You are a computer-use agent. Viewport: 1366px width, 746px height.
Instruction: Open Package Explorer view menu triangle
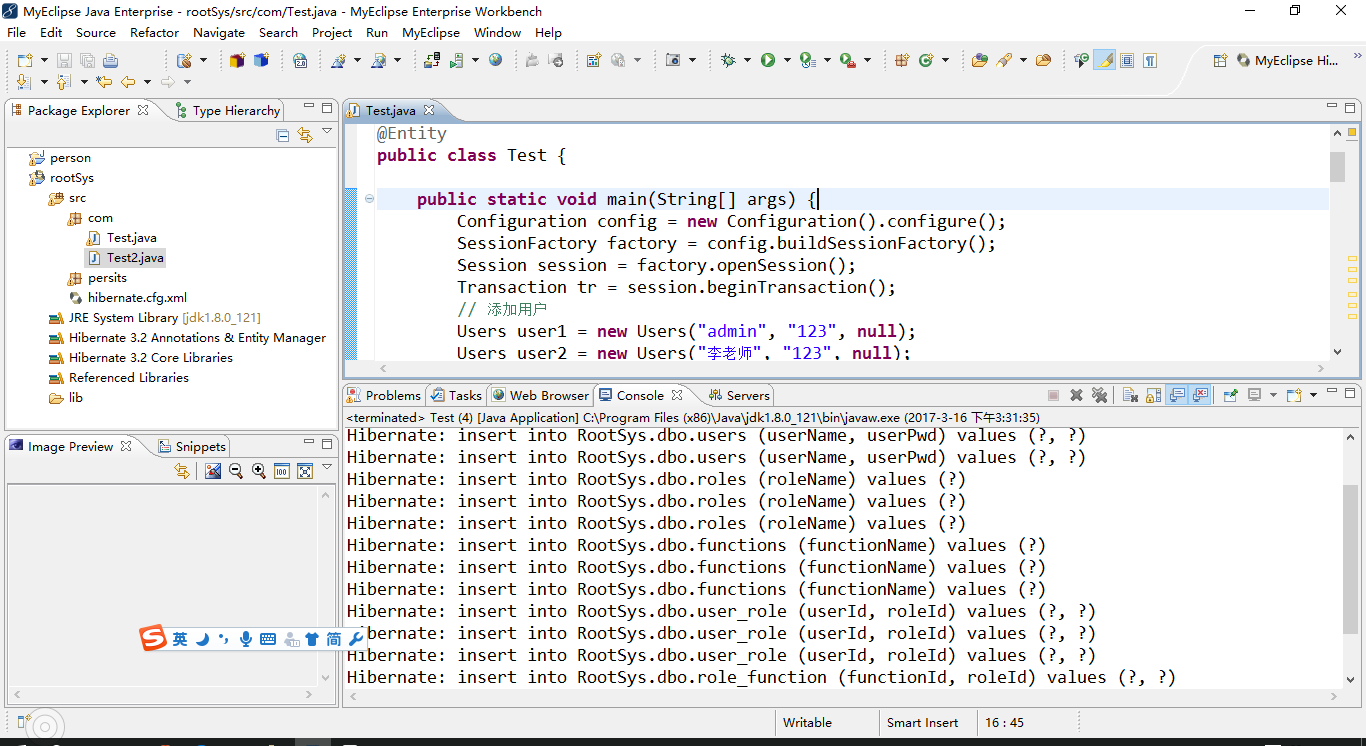pos(327,133)
